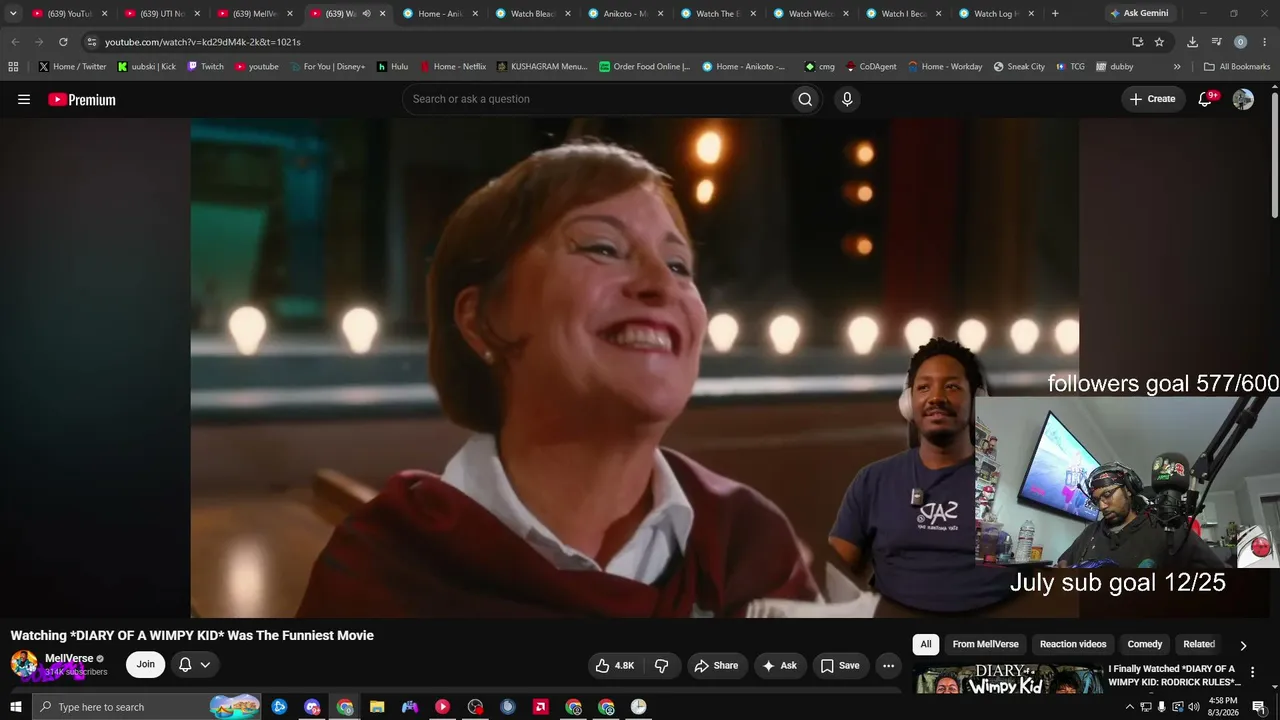This screenshot has width=1280, height=720.
Task: Bookmark this page with the star
Action: tap(1159, 42)
